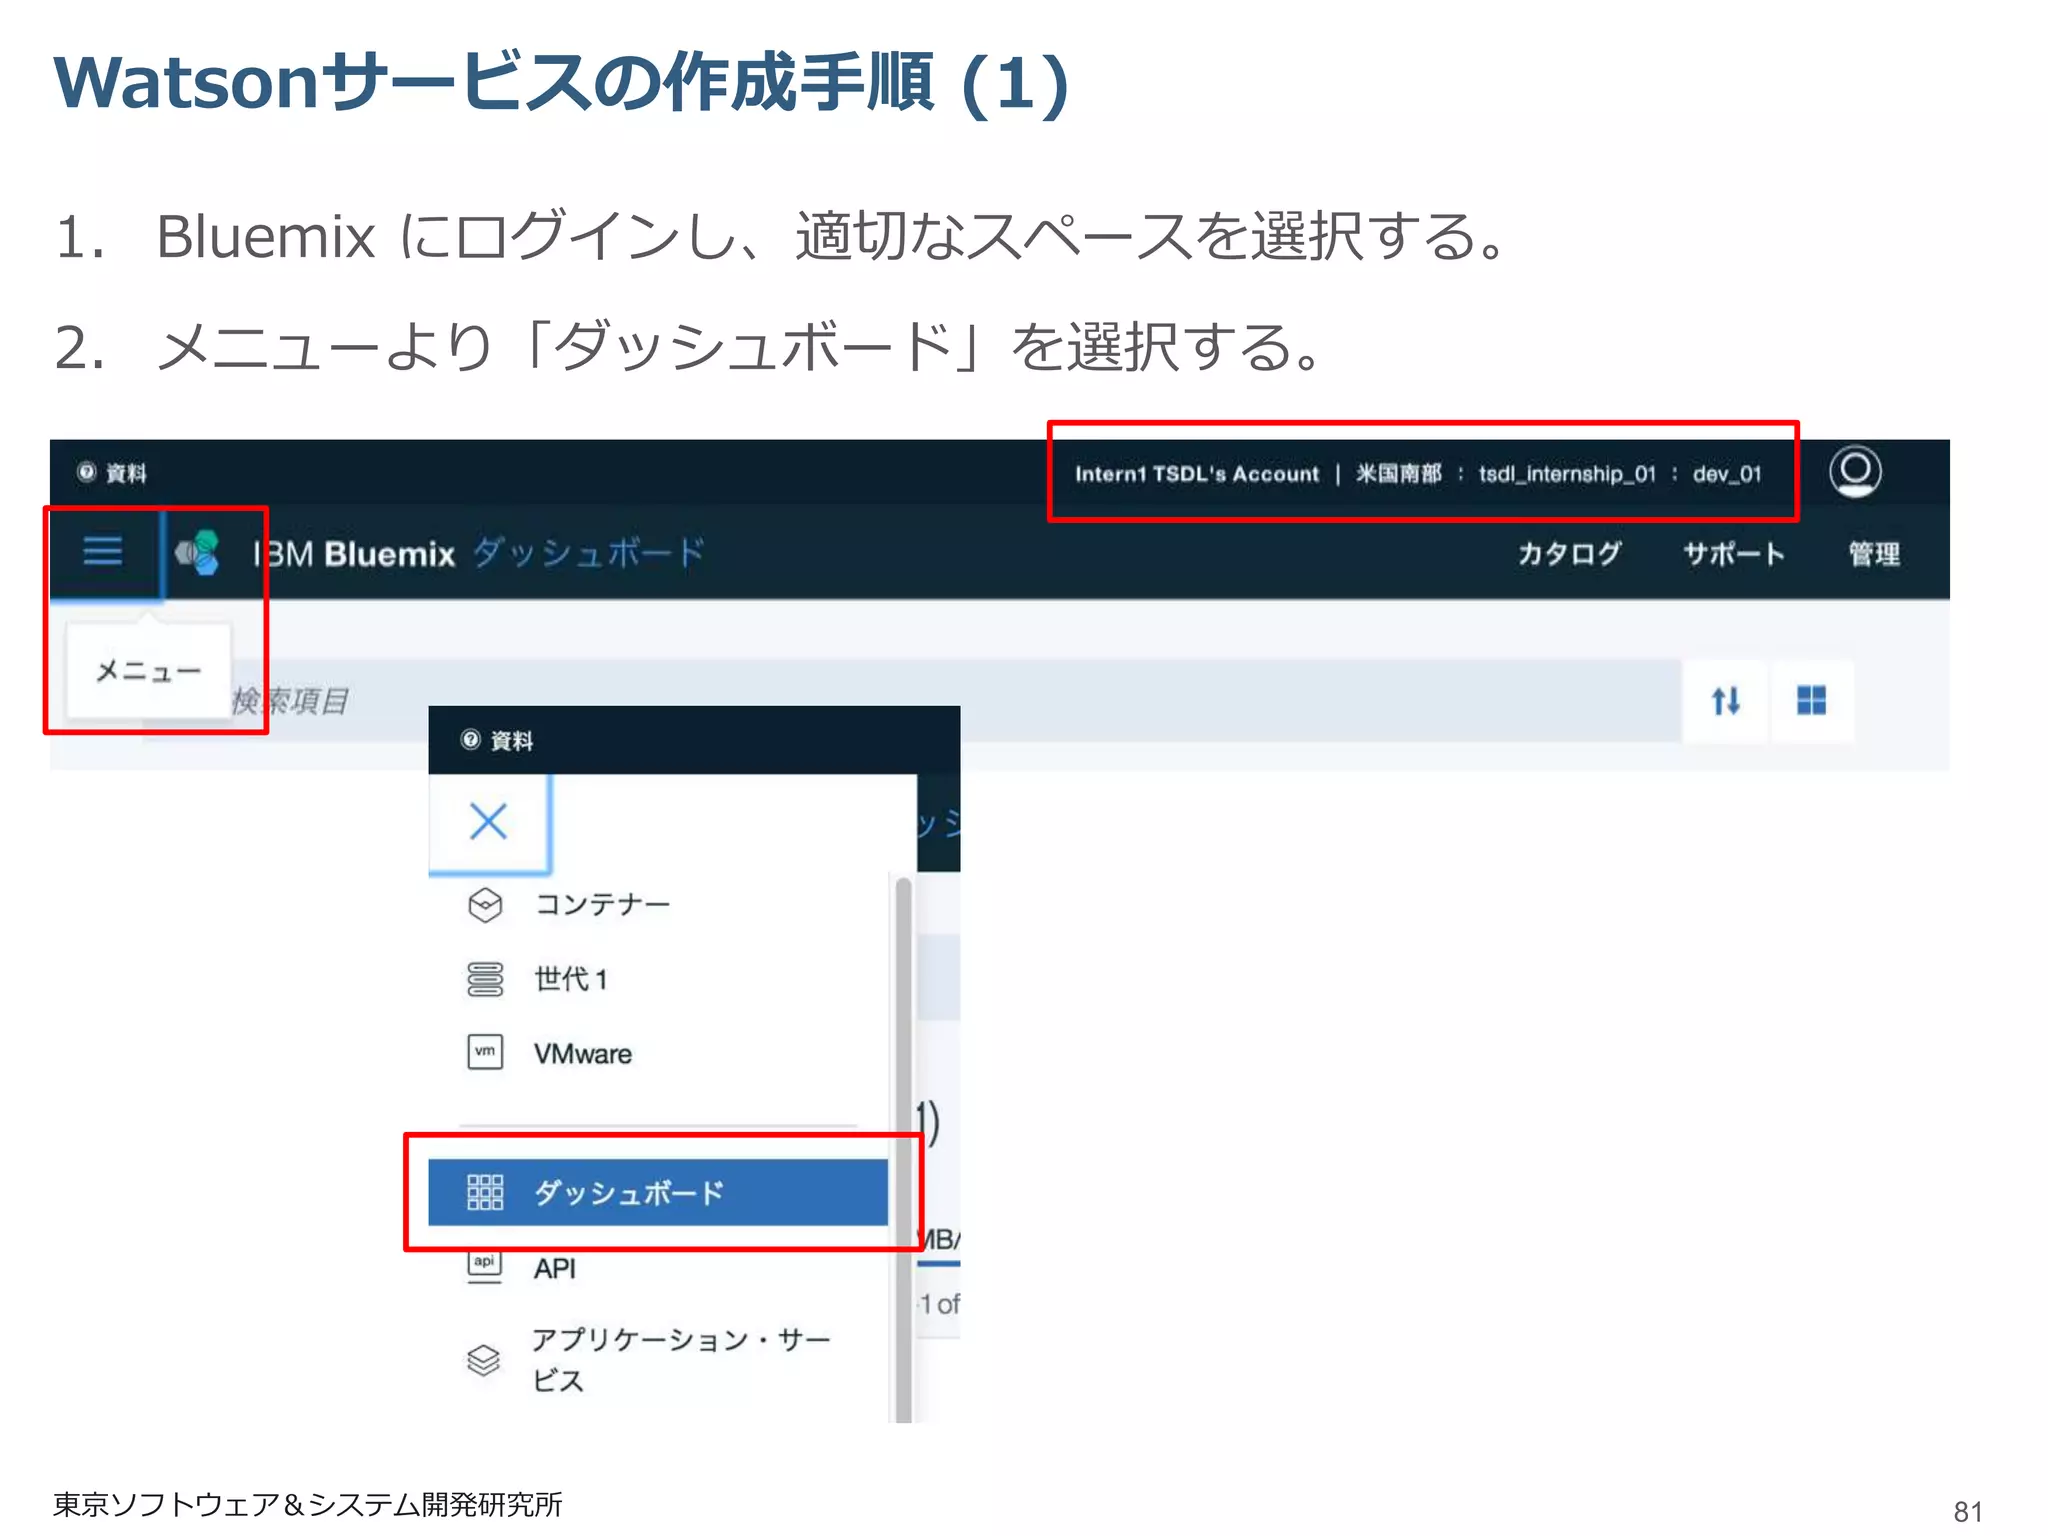Click the side menu vertical scrollbar
The width and height of the screenshot is (2048, 1536).
pyautogui.click(x=903, y=1150)
